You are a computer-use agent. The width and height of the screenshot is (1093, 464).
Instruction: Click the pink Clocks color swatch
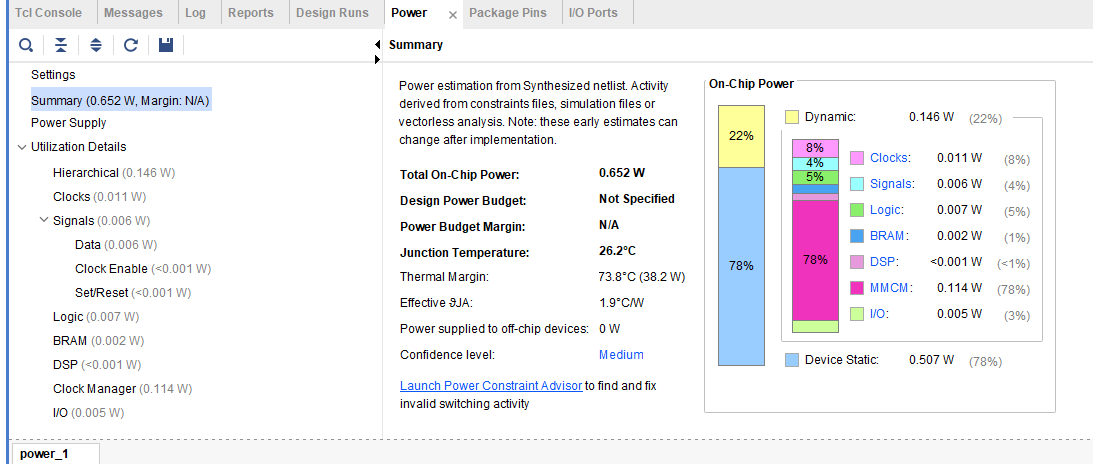coord(857,158)
